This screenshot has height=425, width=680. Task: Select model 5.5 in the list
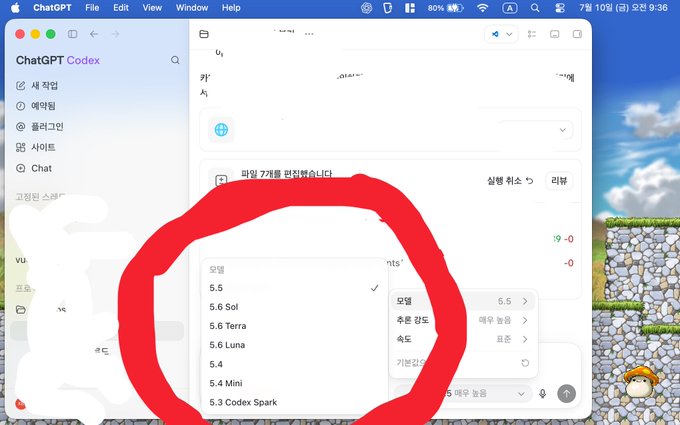click(x=294, y=288)
